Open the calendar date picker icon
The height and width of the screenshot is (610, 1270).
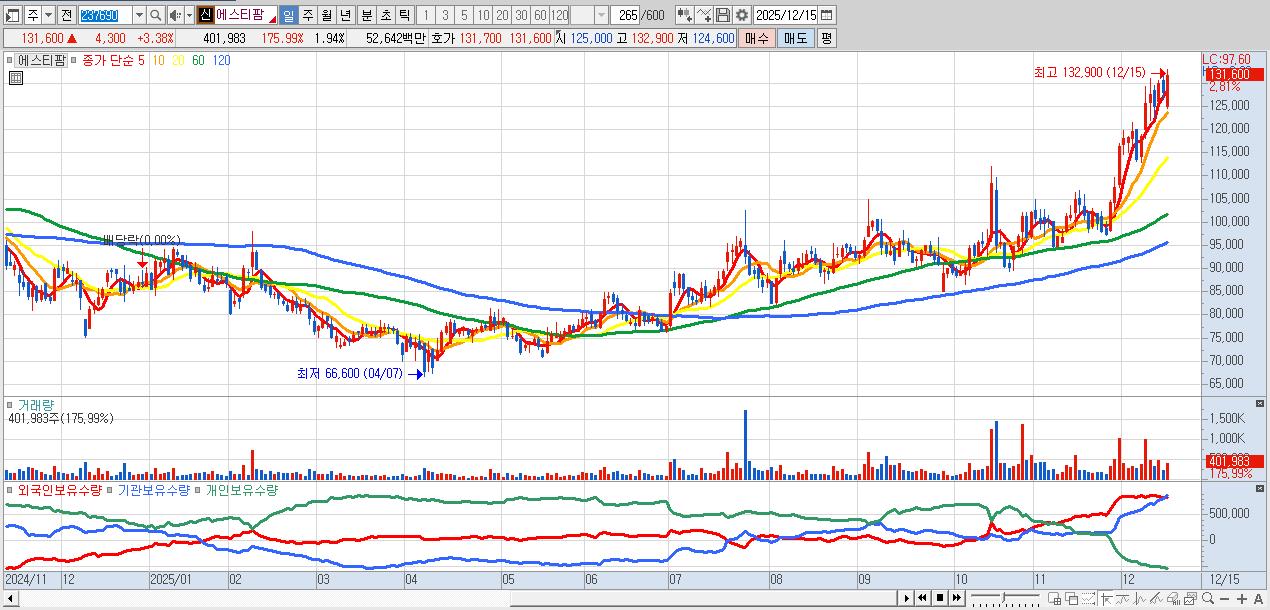click(x=825, y=15)
